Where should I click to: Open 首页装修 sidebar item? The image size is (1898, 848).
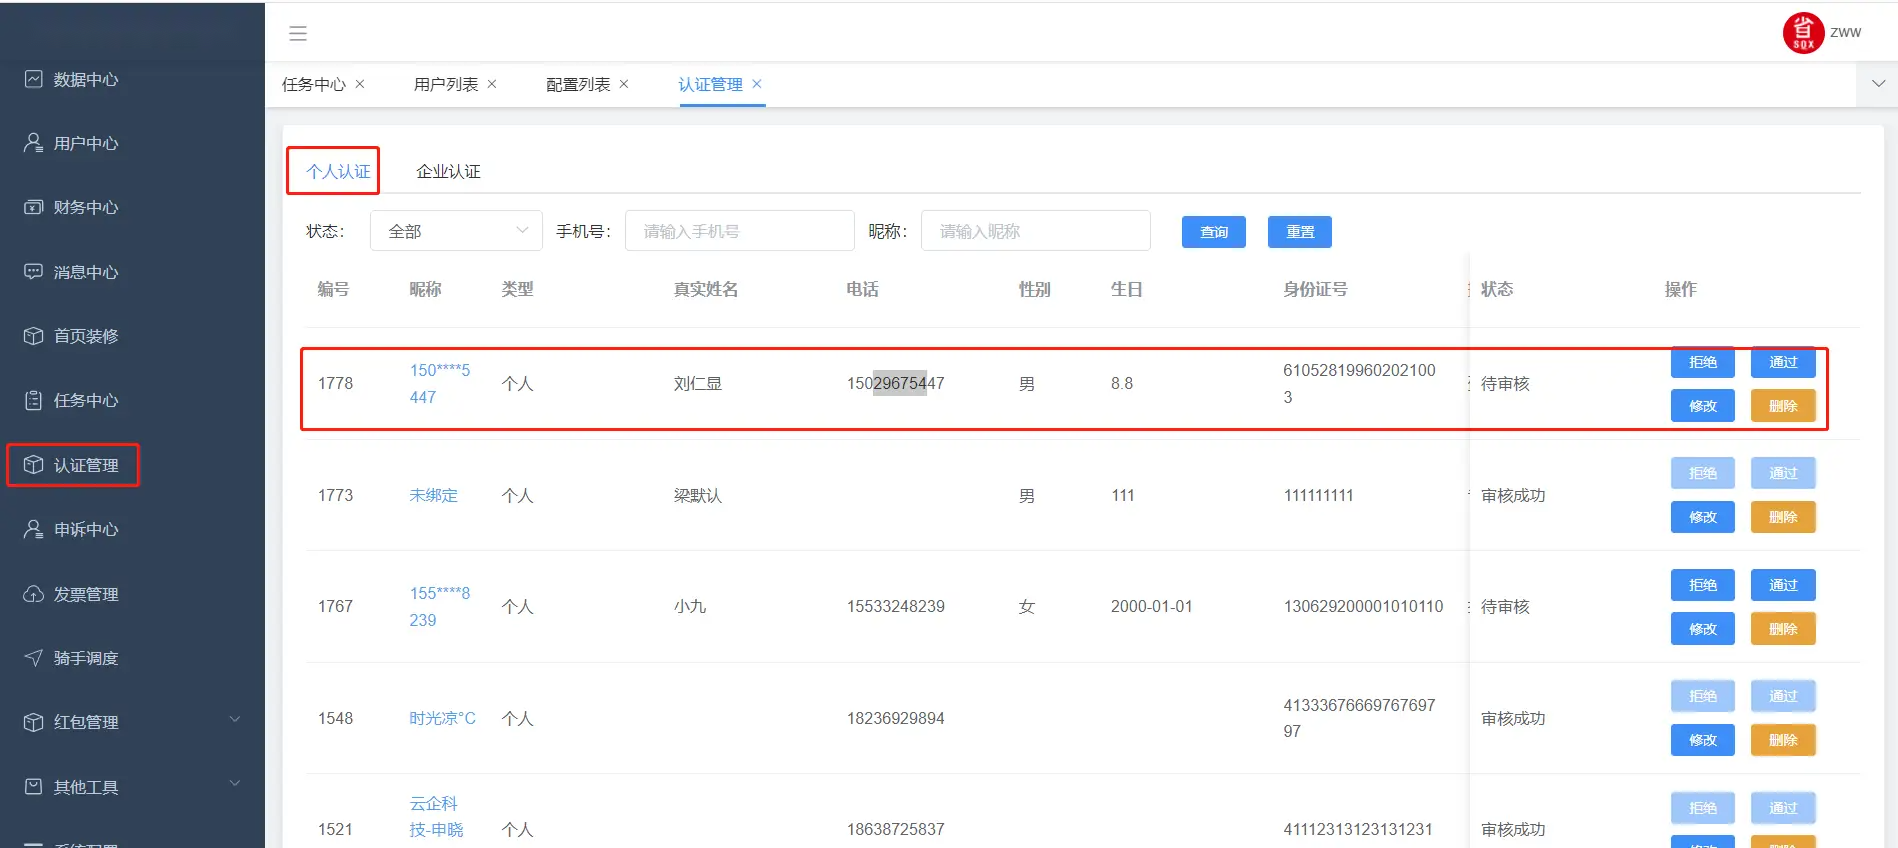coord(85,336)
